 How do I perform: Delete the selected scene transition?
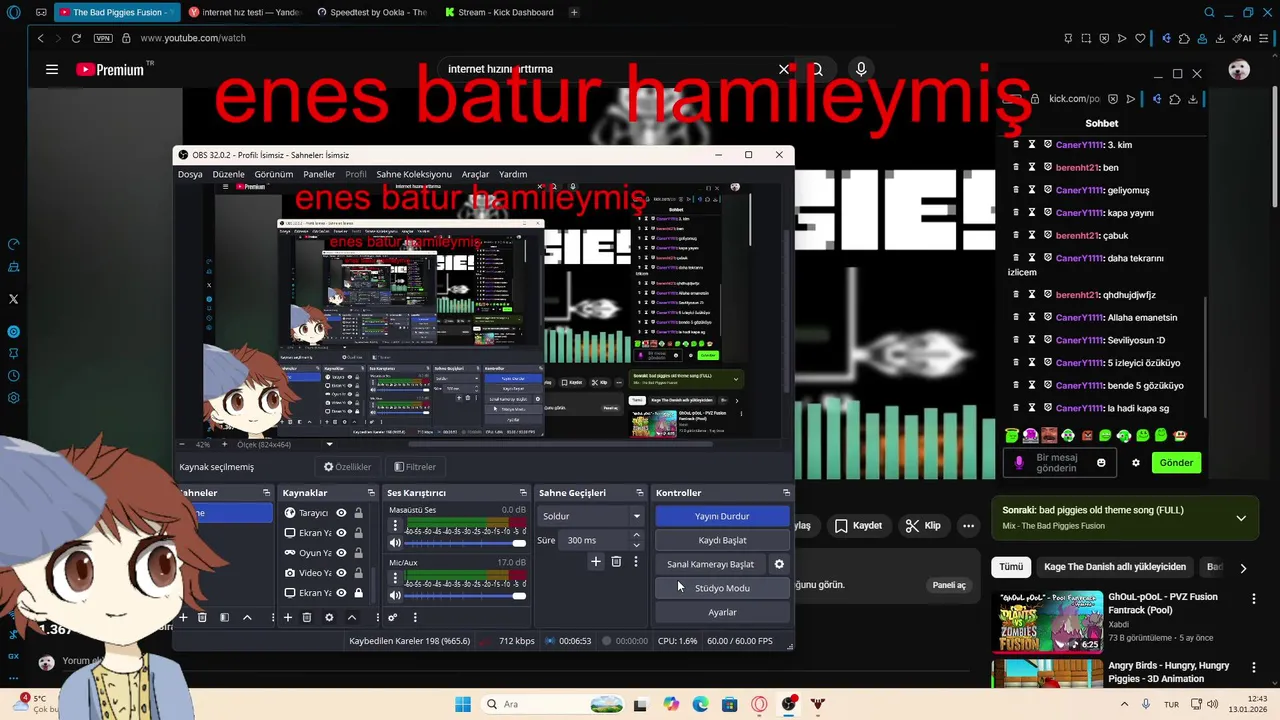coord(616,562)
